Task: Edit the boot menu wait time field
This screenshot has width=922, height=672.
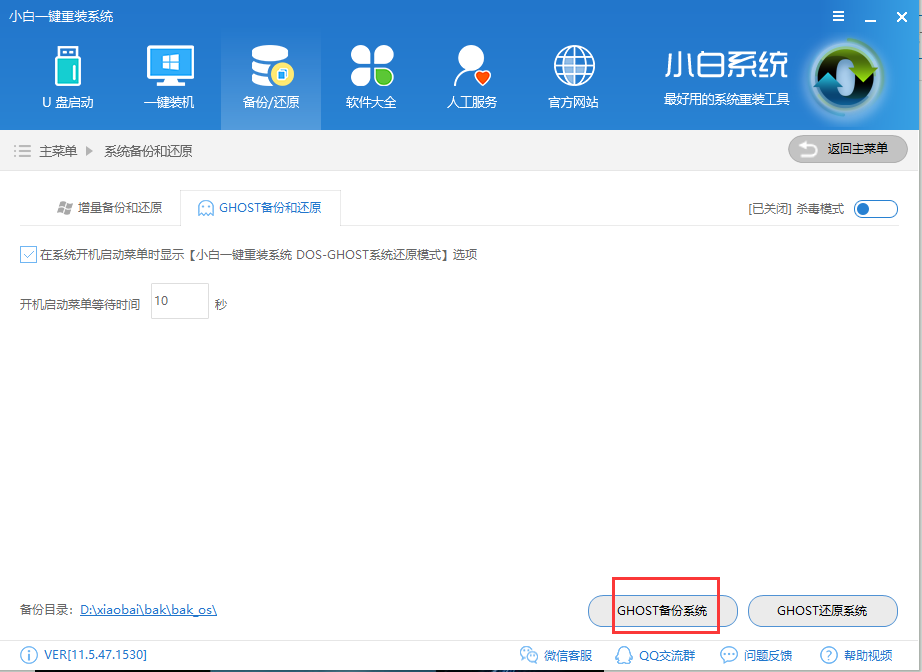Action: coord(179,300)
